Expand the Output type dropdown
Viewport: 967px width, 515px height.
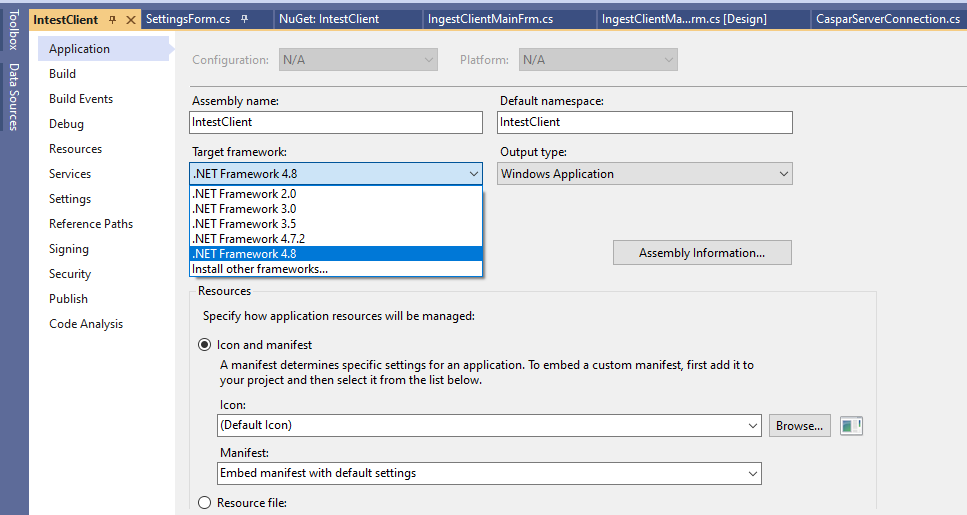(644, 174)
